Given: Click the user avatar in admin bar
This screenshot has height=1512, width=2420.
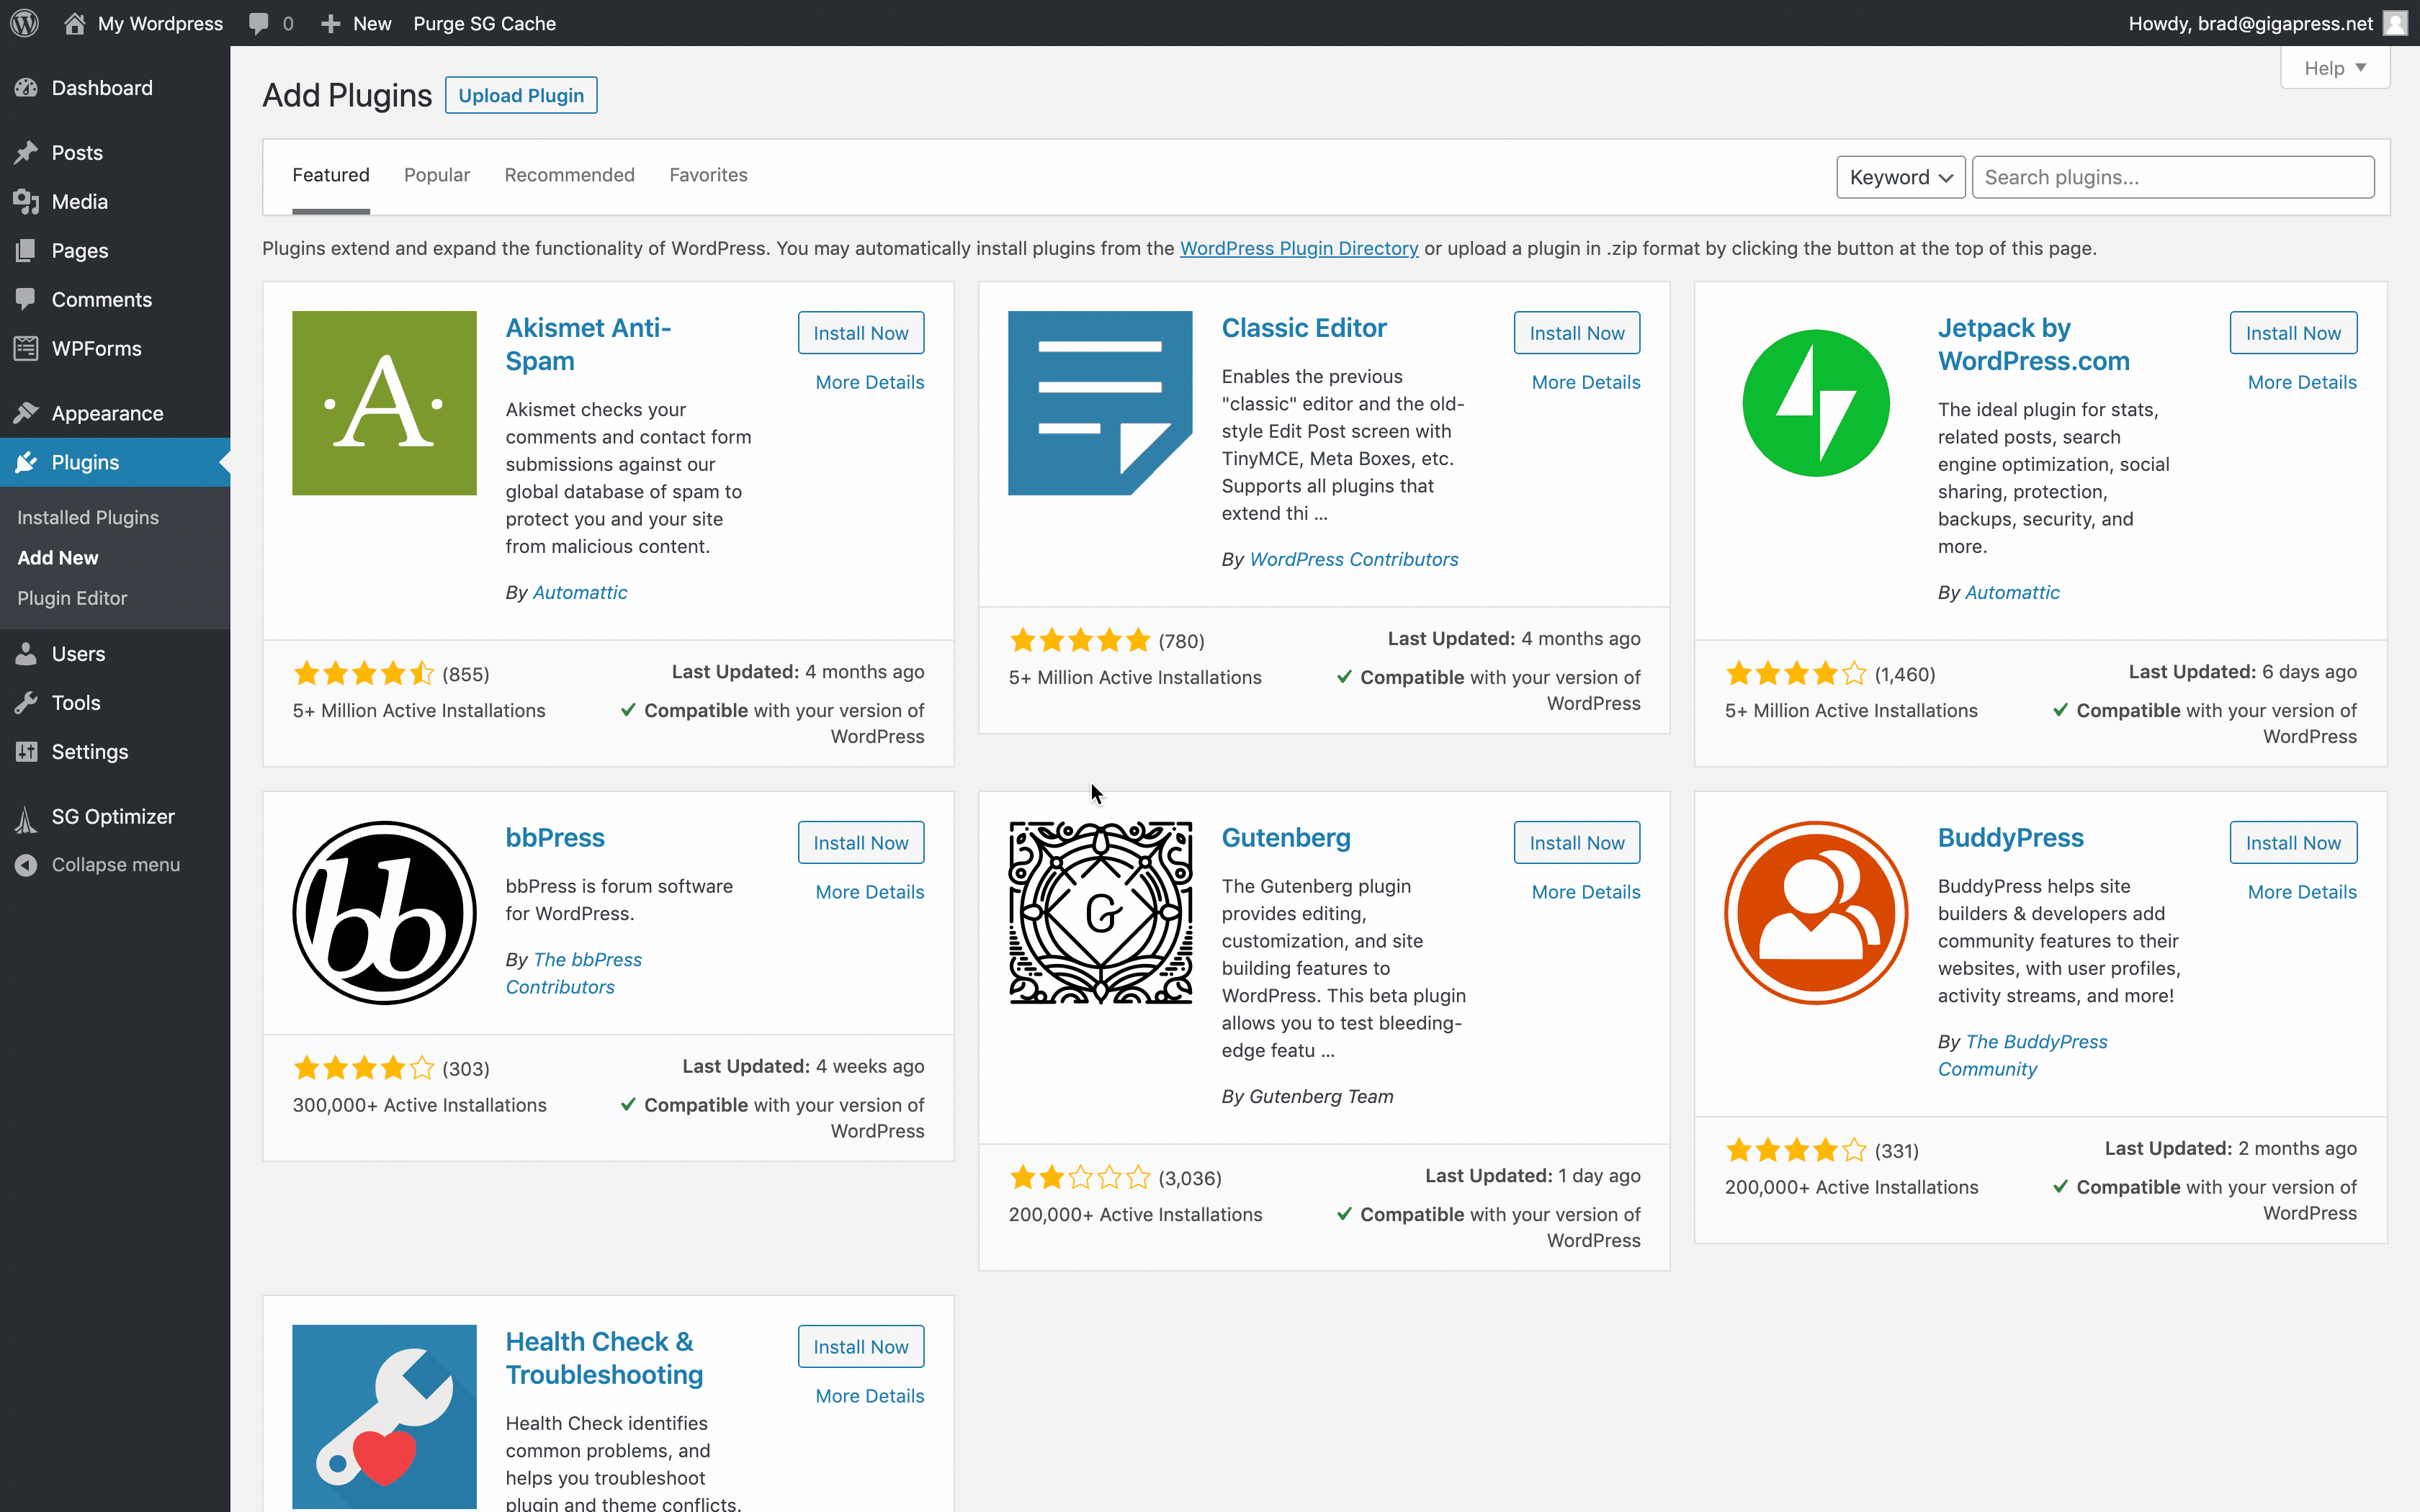Looking at the screenshot, I should (2394, 23).
